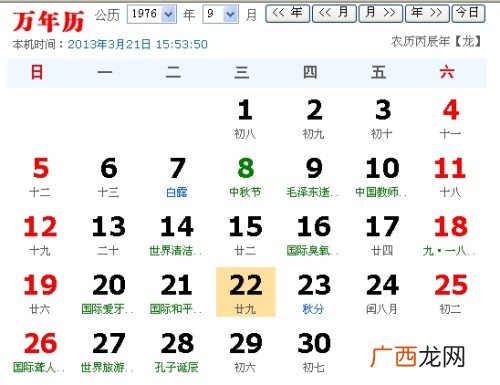The height and width of the screenshot is (385, 500).
Task: Go to previous year with << 年 button
Action: click(287, 13)
